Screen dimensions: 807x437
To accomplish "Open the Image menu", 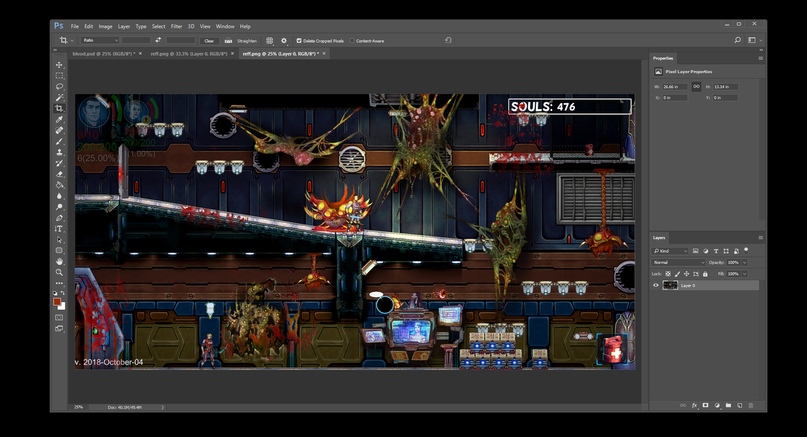I will (106, 26).
